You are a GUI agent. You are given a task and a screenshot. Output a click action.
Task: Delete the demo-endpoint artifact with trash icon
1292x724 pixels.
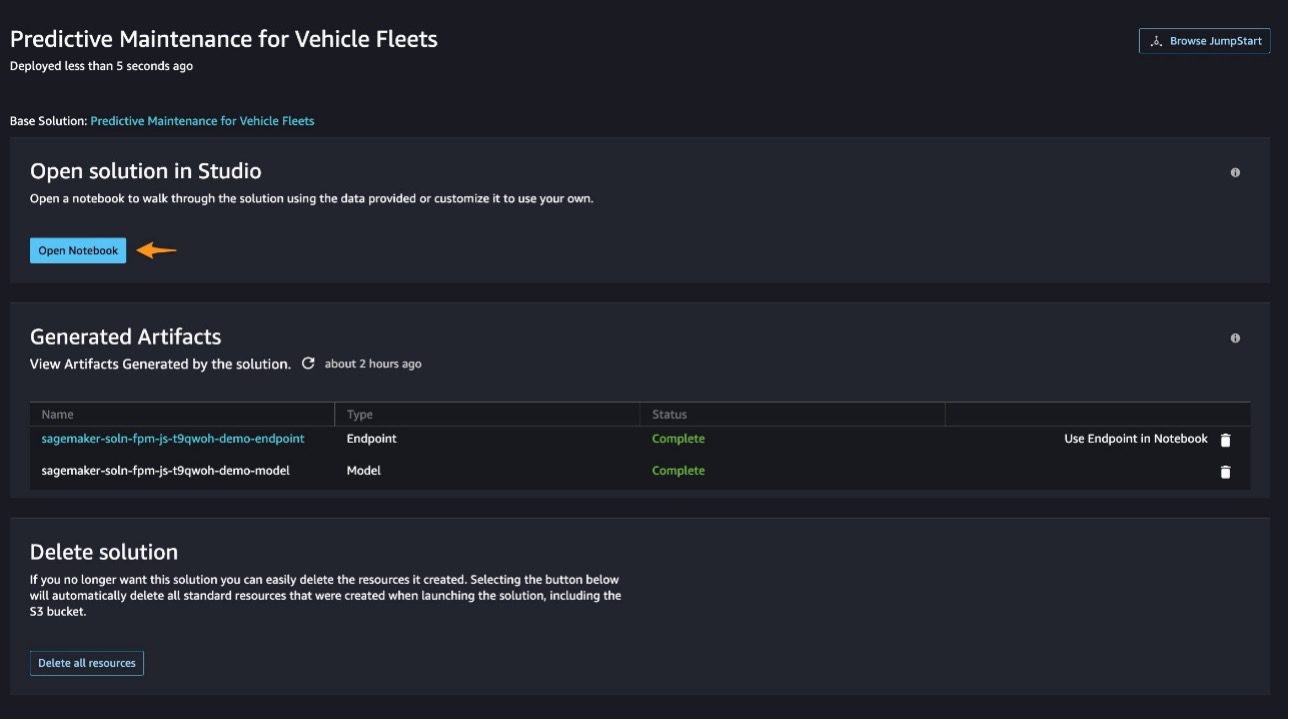[x=1226, y=440]
